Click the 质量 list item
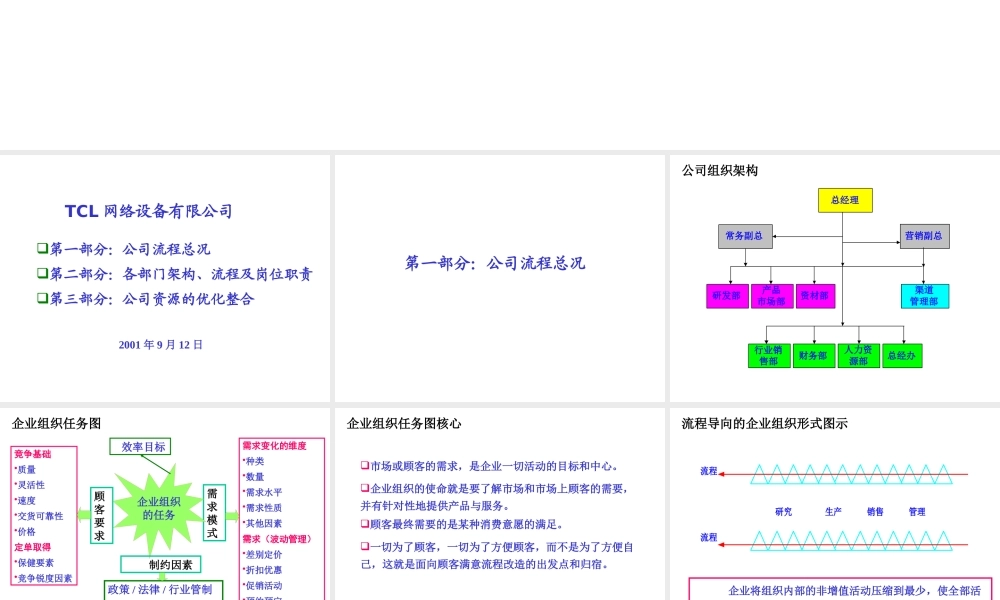This screenshot has height=600, width=1000. pyautogui.click(x=26, y=470)
